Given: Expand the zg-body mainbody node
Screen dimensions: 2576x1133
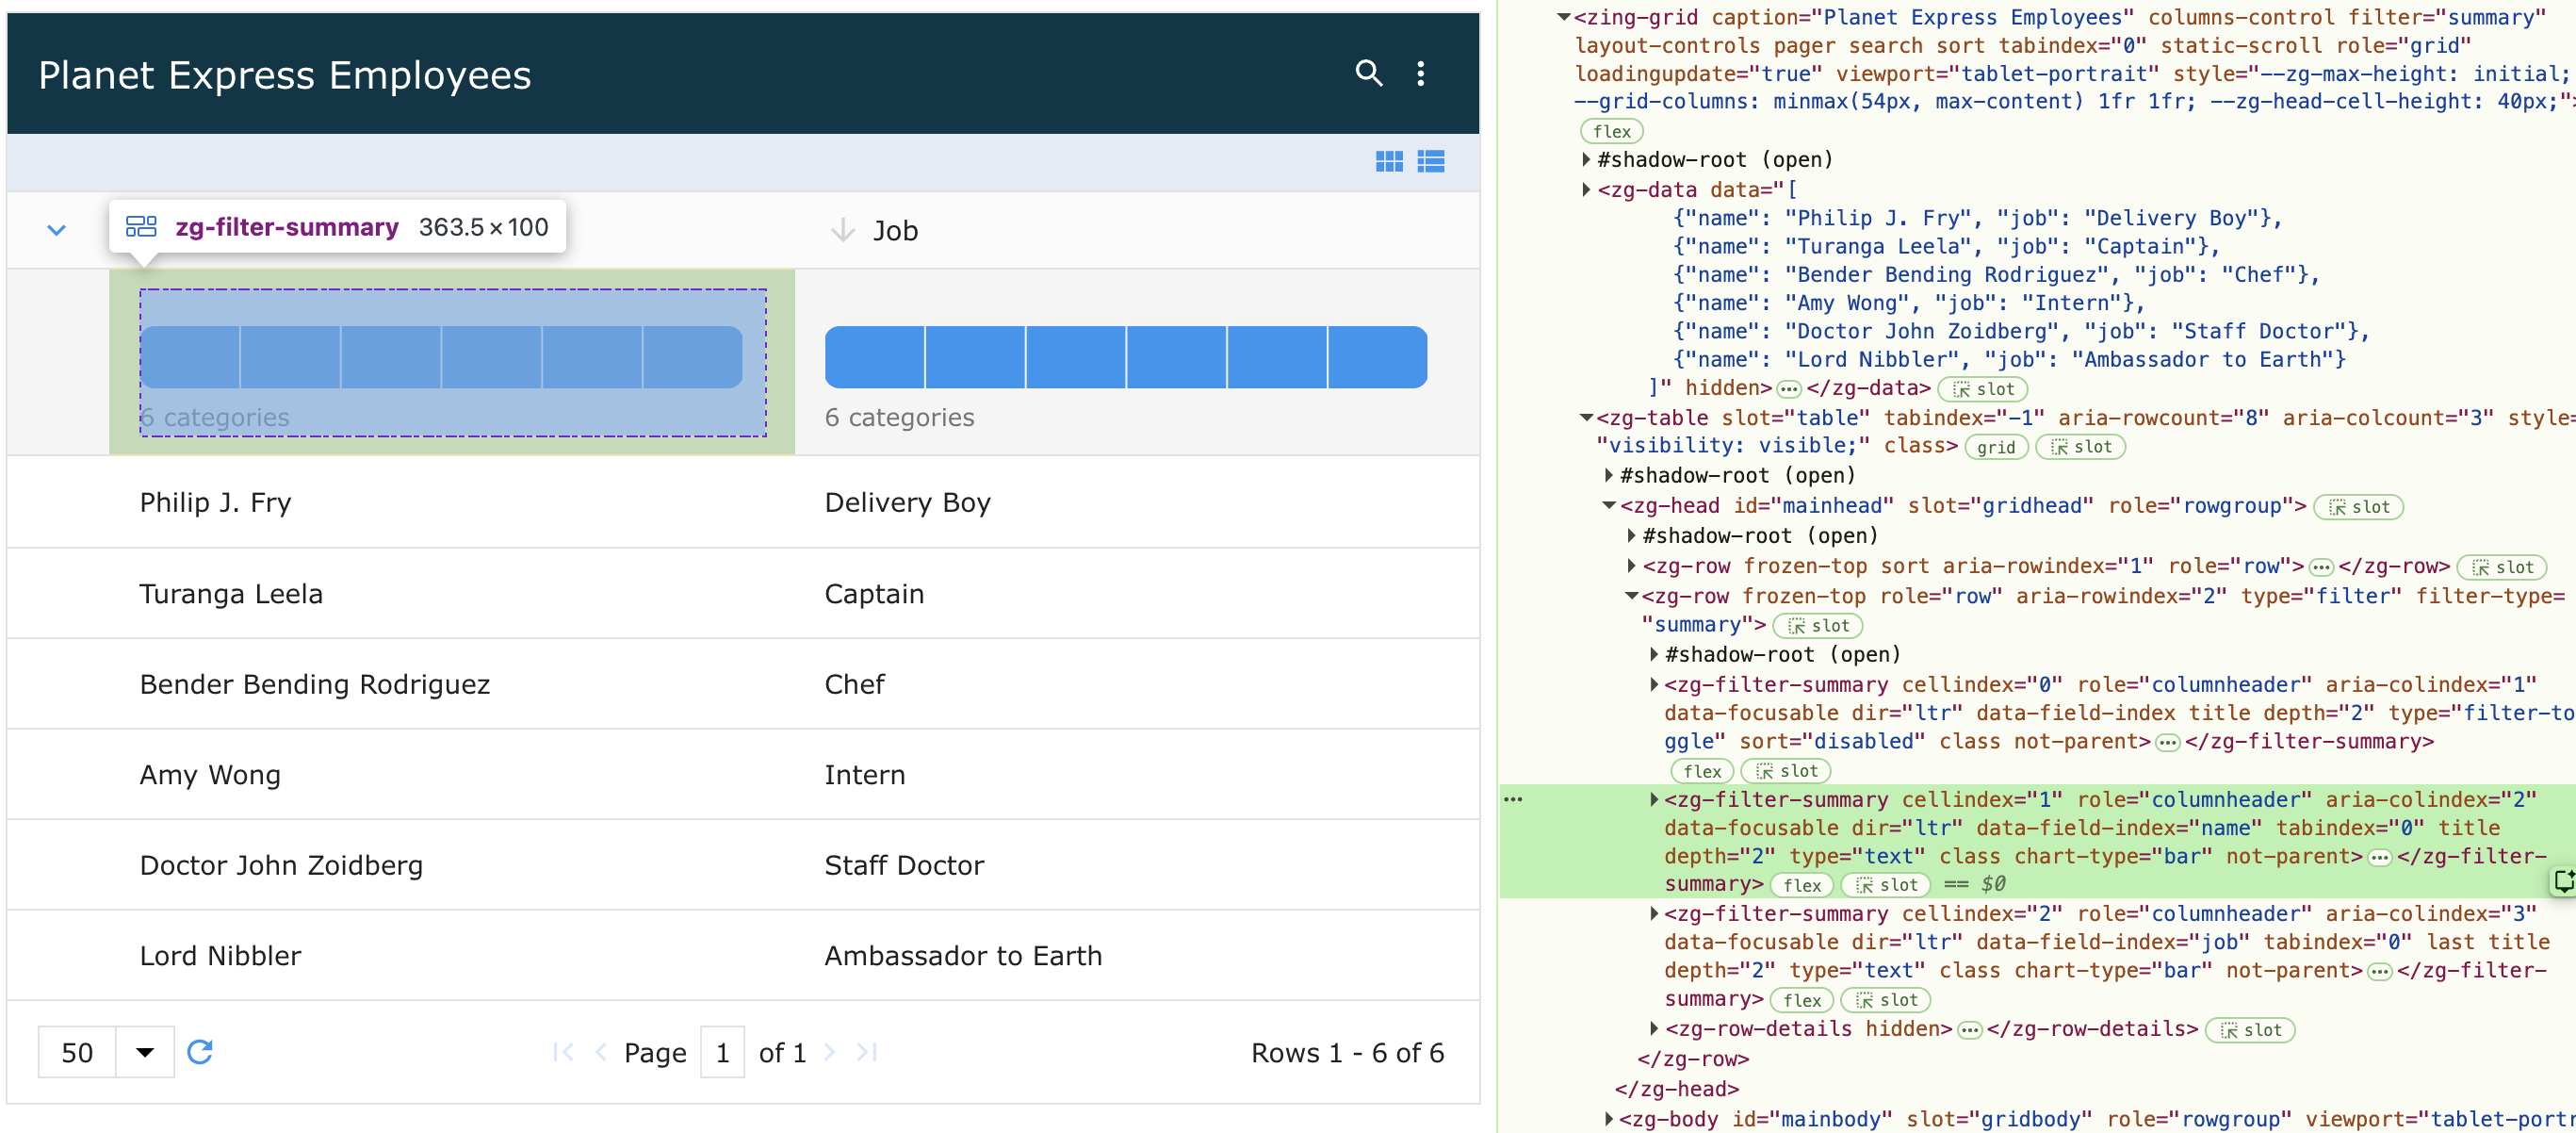Looking at the screenshot, I should [x=1609, y=1119].
